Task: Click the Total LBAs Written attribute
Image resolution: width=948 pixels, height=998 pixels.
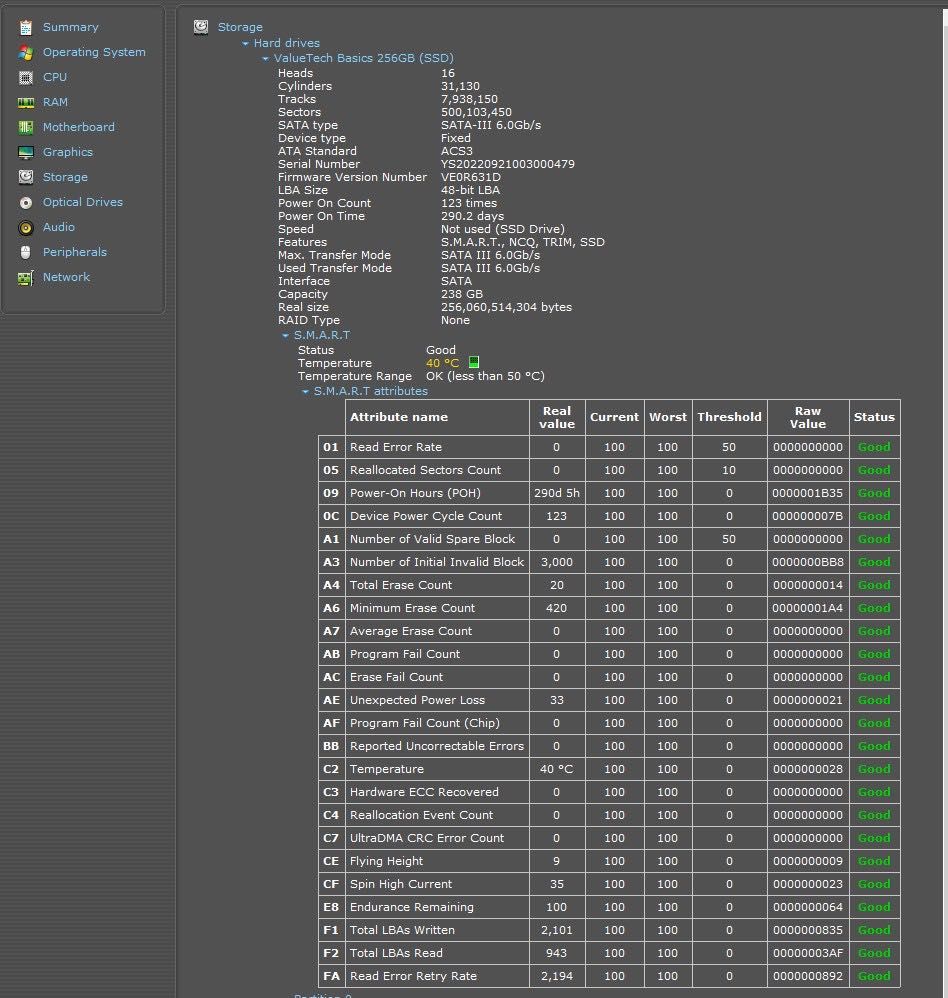Action: (402, 930)
